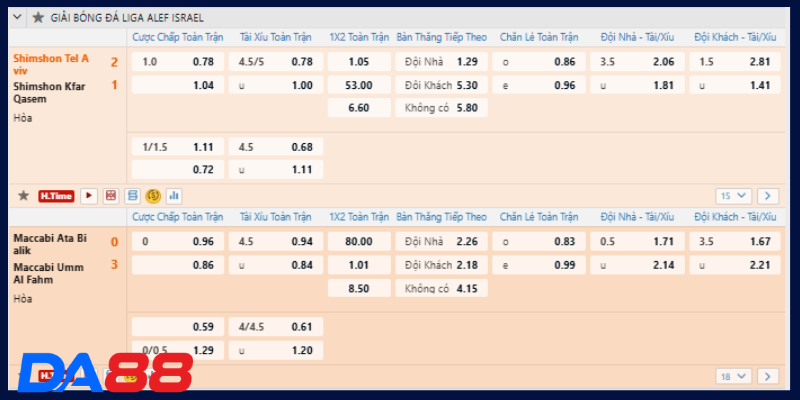Open live stream play icon for Shimshon match
This screenshot has width=800, height=400.
click(x=89, y=196)
